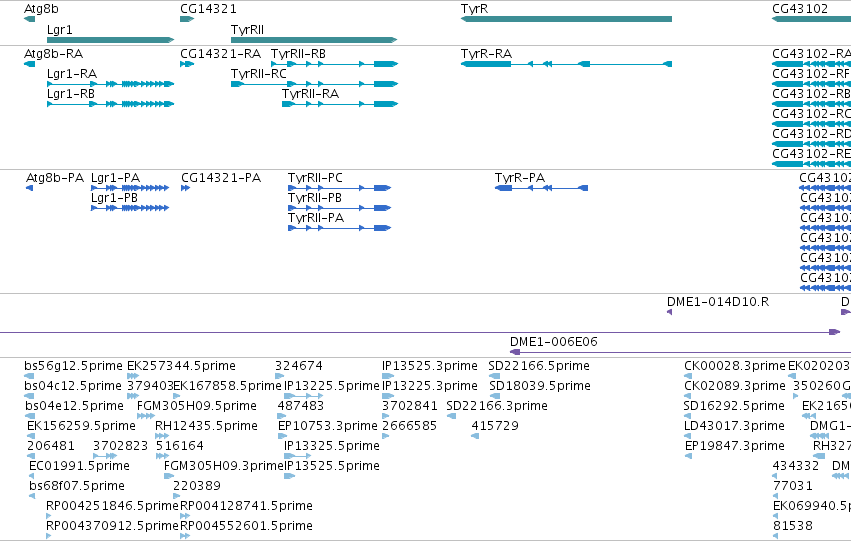Click the 3702841 feature label
Screen dimensions: 851x541
tap(410, 406)
